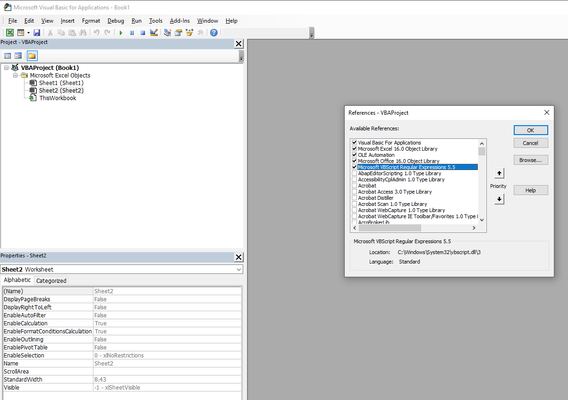
Task: Uncheck OLE Automation reference
Action: [355, 155]
